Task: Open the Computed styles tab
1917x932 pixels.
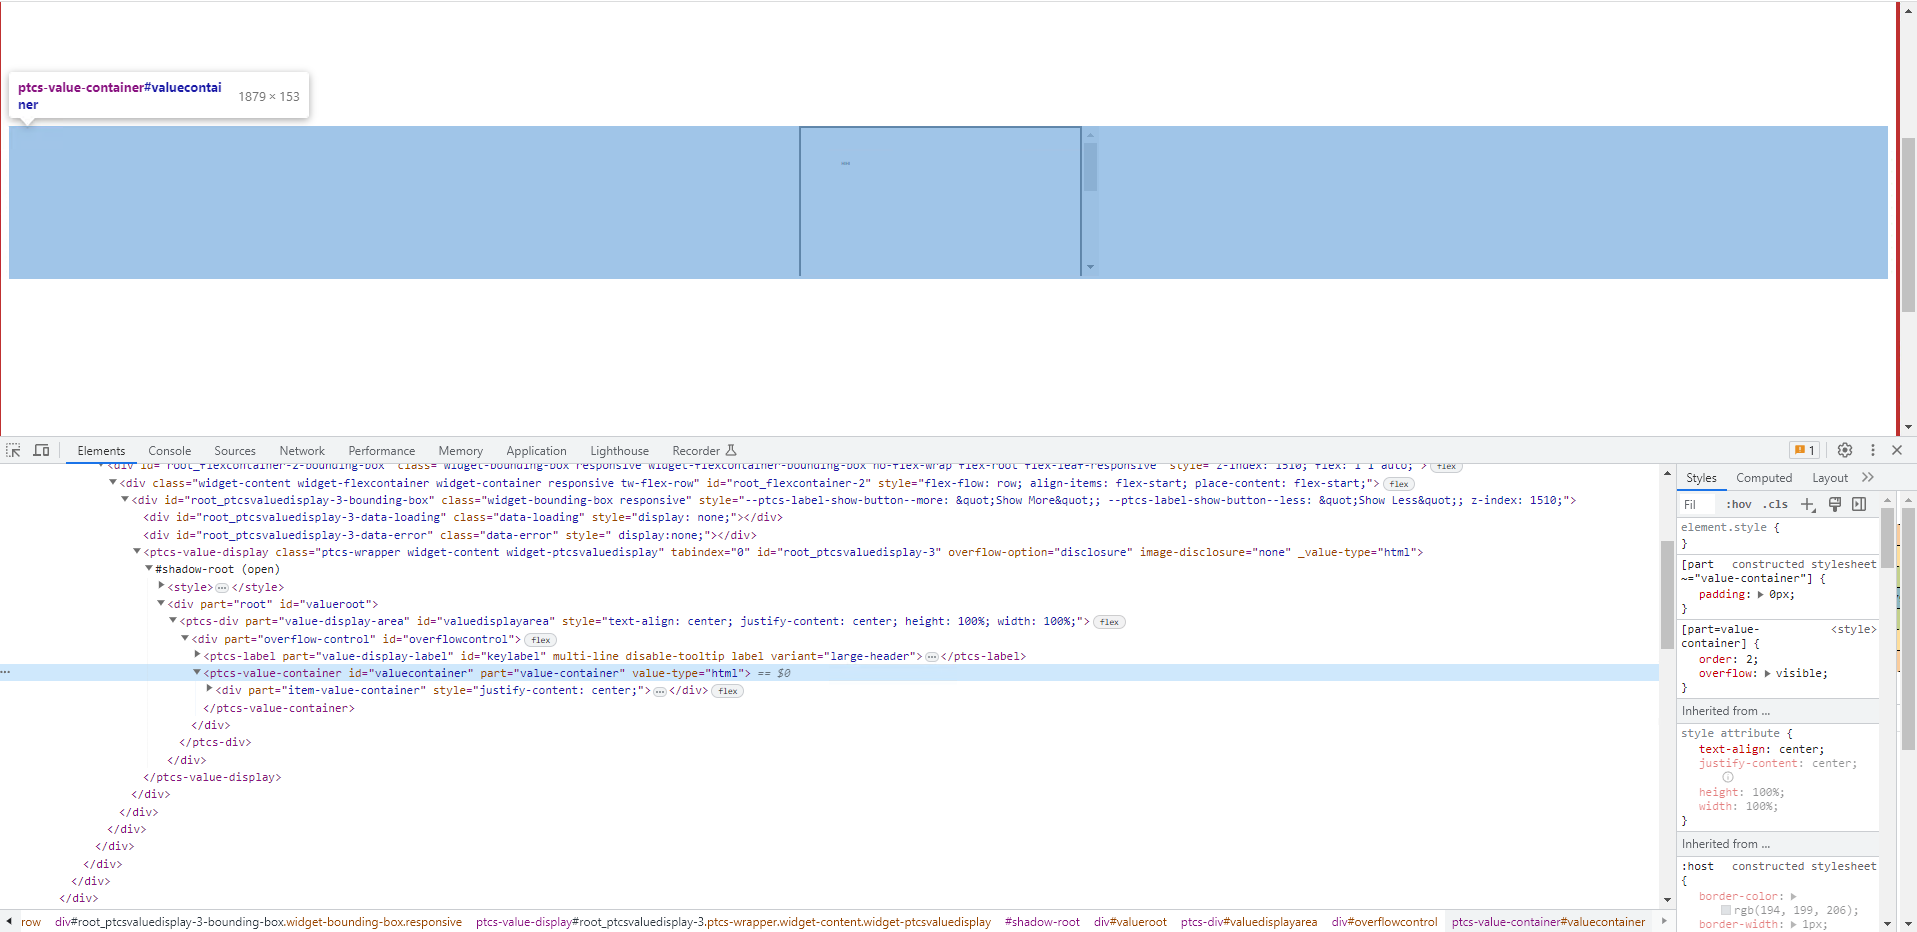Action: [x=1763, y=478]
